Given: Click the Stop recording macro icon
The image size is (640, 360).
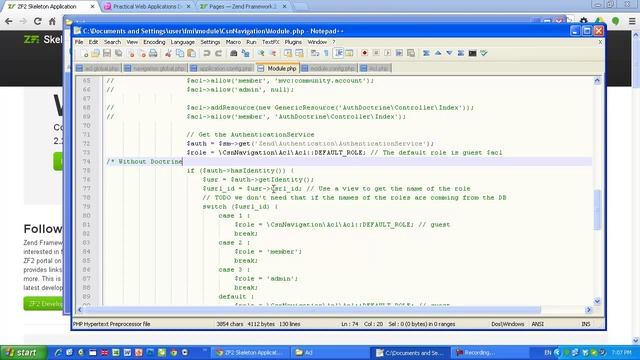Looking at the screenshot, I should tap(376, 53).
